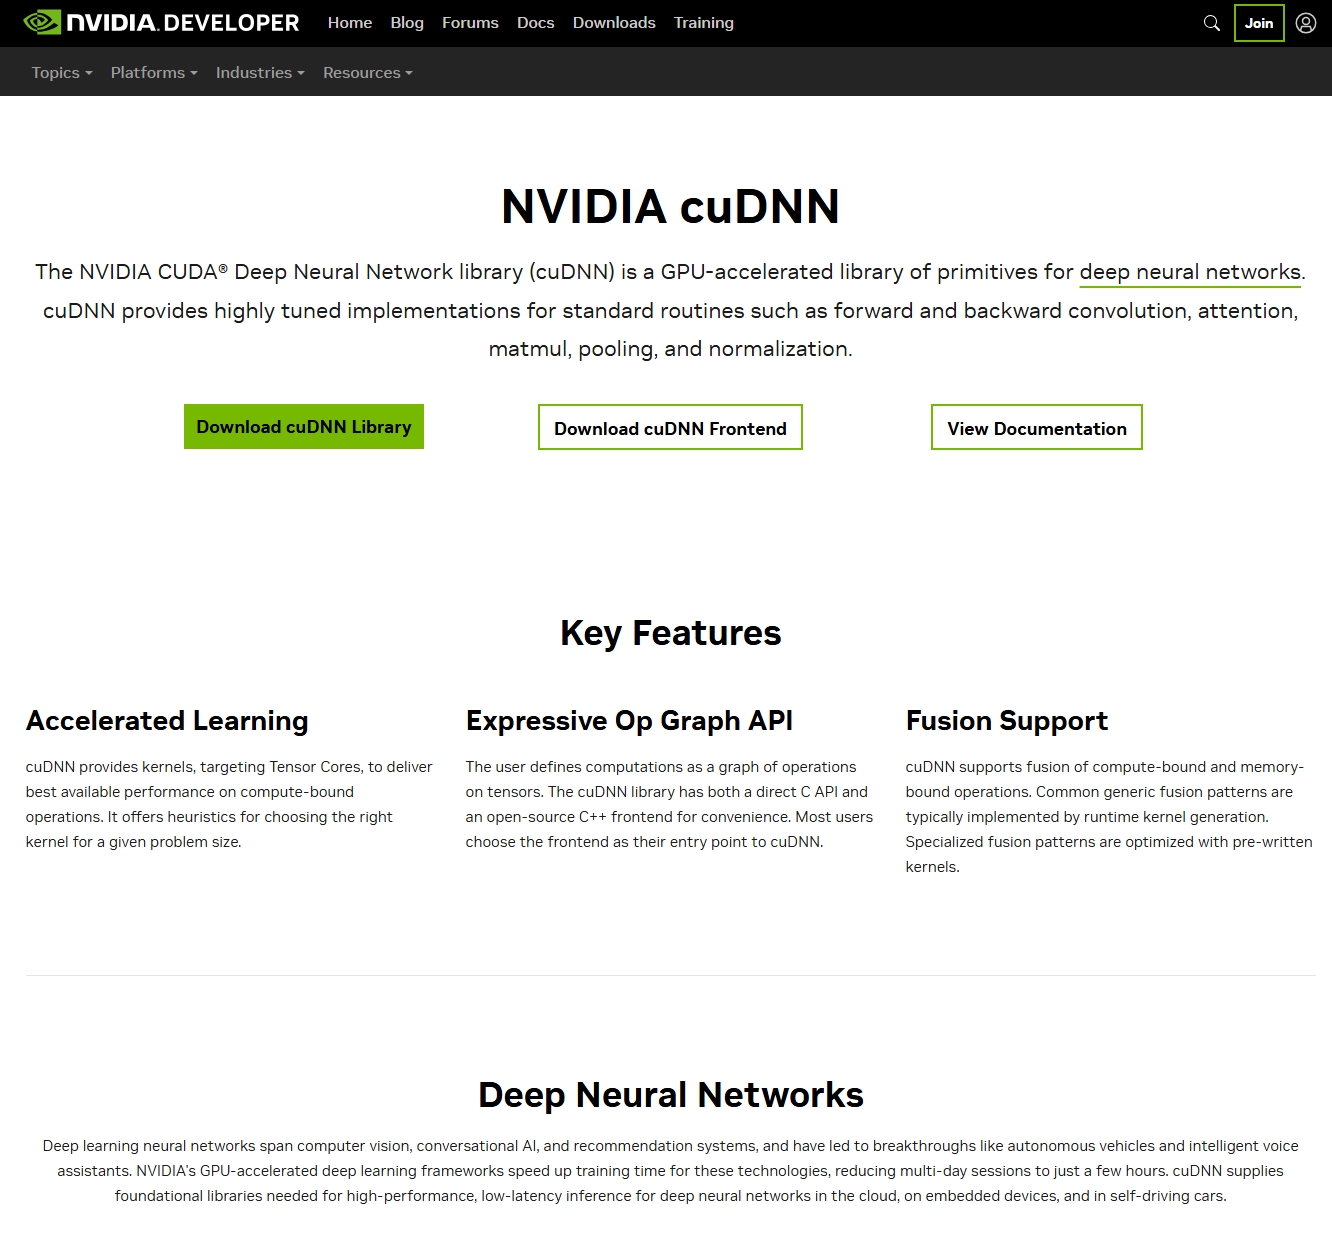The width and height of the screenshot is (1332, 1238).
Task: Open the Forums nav link
Action: pos(470,22)
